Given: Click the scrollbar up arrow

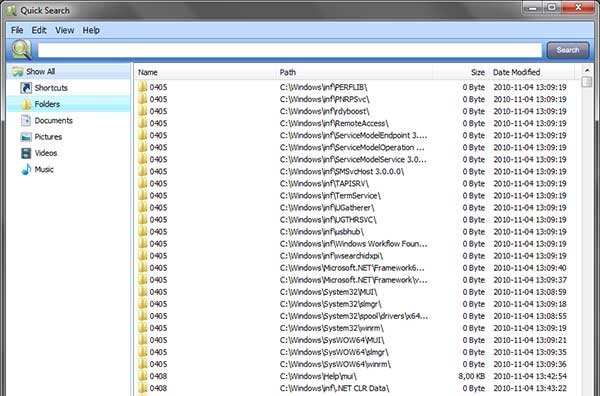Looking at the screenshot, I should tap(587, 70).
